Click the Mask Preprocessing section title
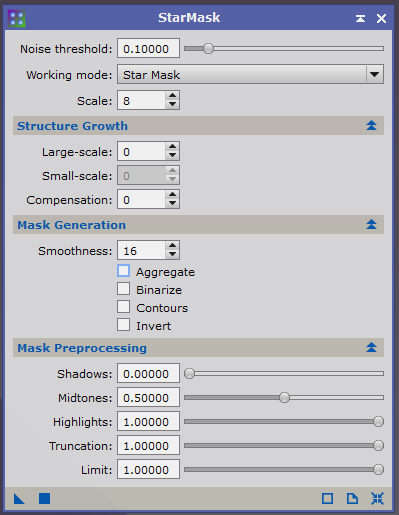The image size is (399, 515). (x=82, y=348)
